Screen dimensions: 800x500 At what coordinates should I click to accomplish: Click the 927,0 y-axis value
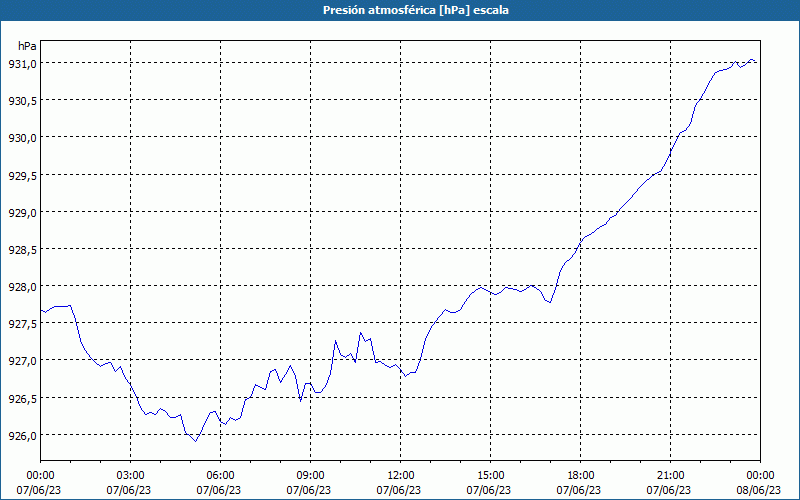(x=22, y=361)
